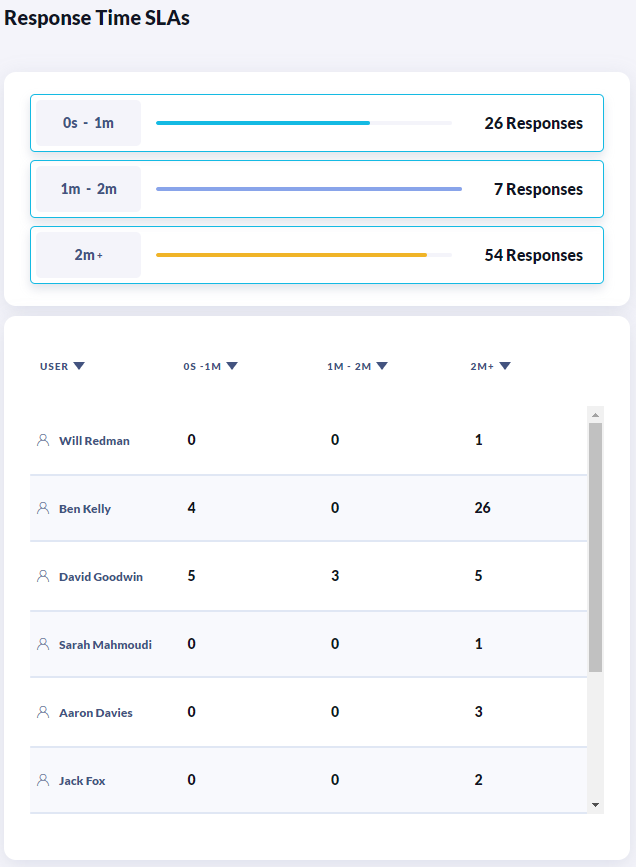Click the user icon beside David Goodwin
The width and height of the screenshot is (636, 867).
click(43, 576)
